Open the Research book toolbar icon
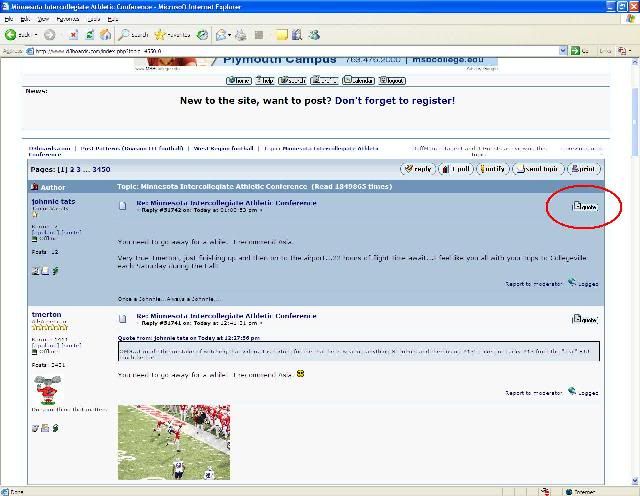640x496 pixels. click(297, 35)
